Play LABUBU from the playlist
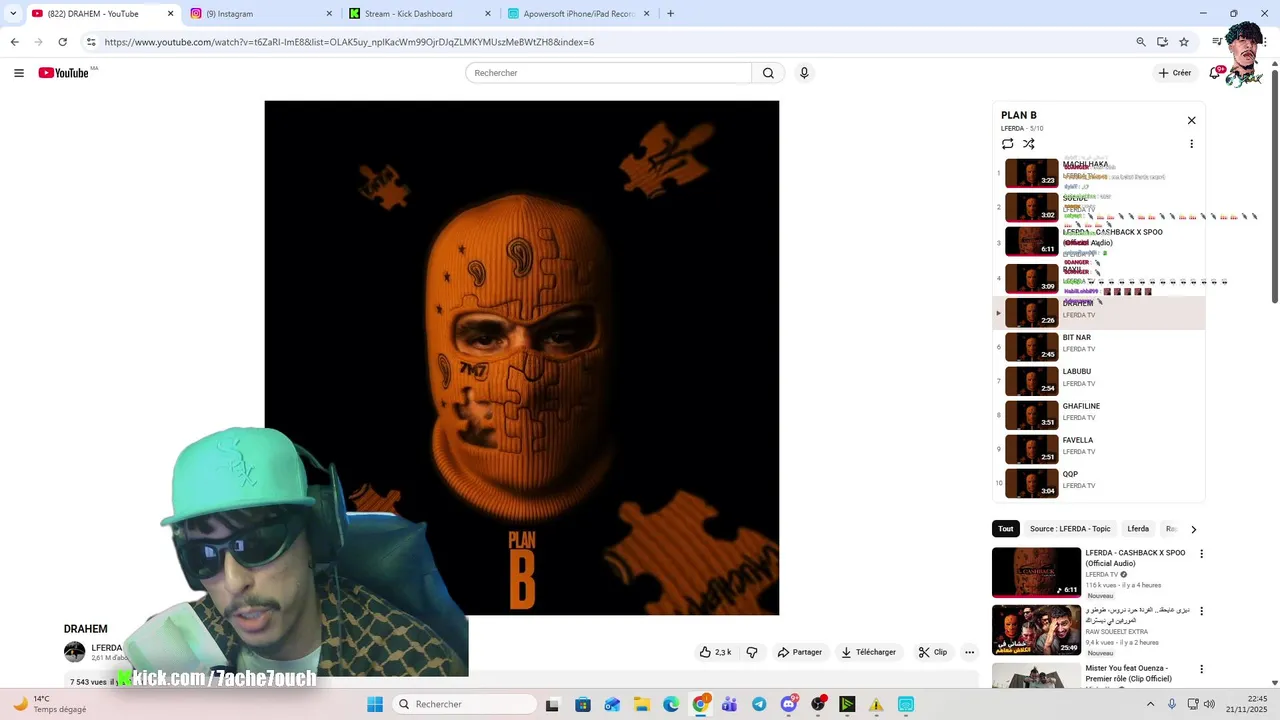The width and height of the screenshot is (1280, 720). (1099, 381)
